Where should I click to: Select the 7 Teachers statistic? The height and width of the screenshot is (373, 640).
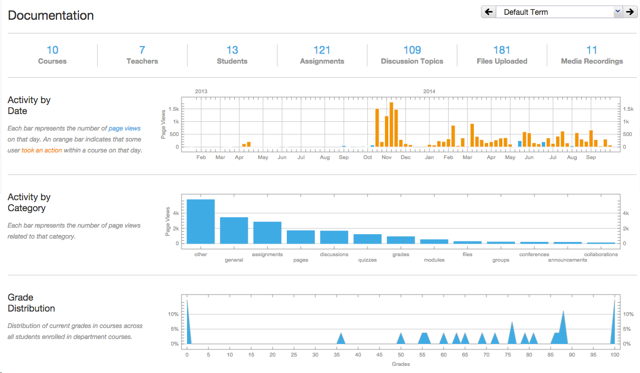point(142,55)
